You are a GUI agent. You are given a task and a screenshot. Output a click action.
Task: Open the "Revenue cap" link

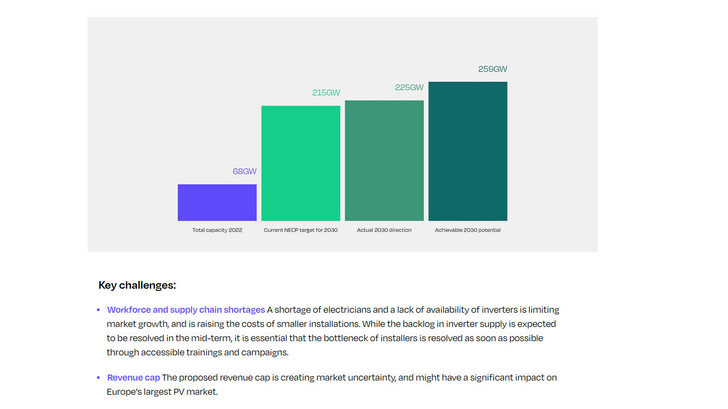133,377
